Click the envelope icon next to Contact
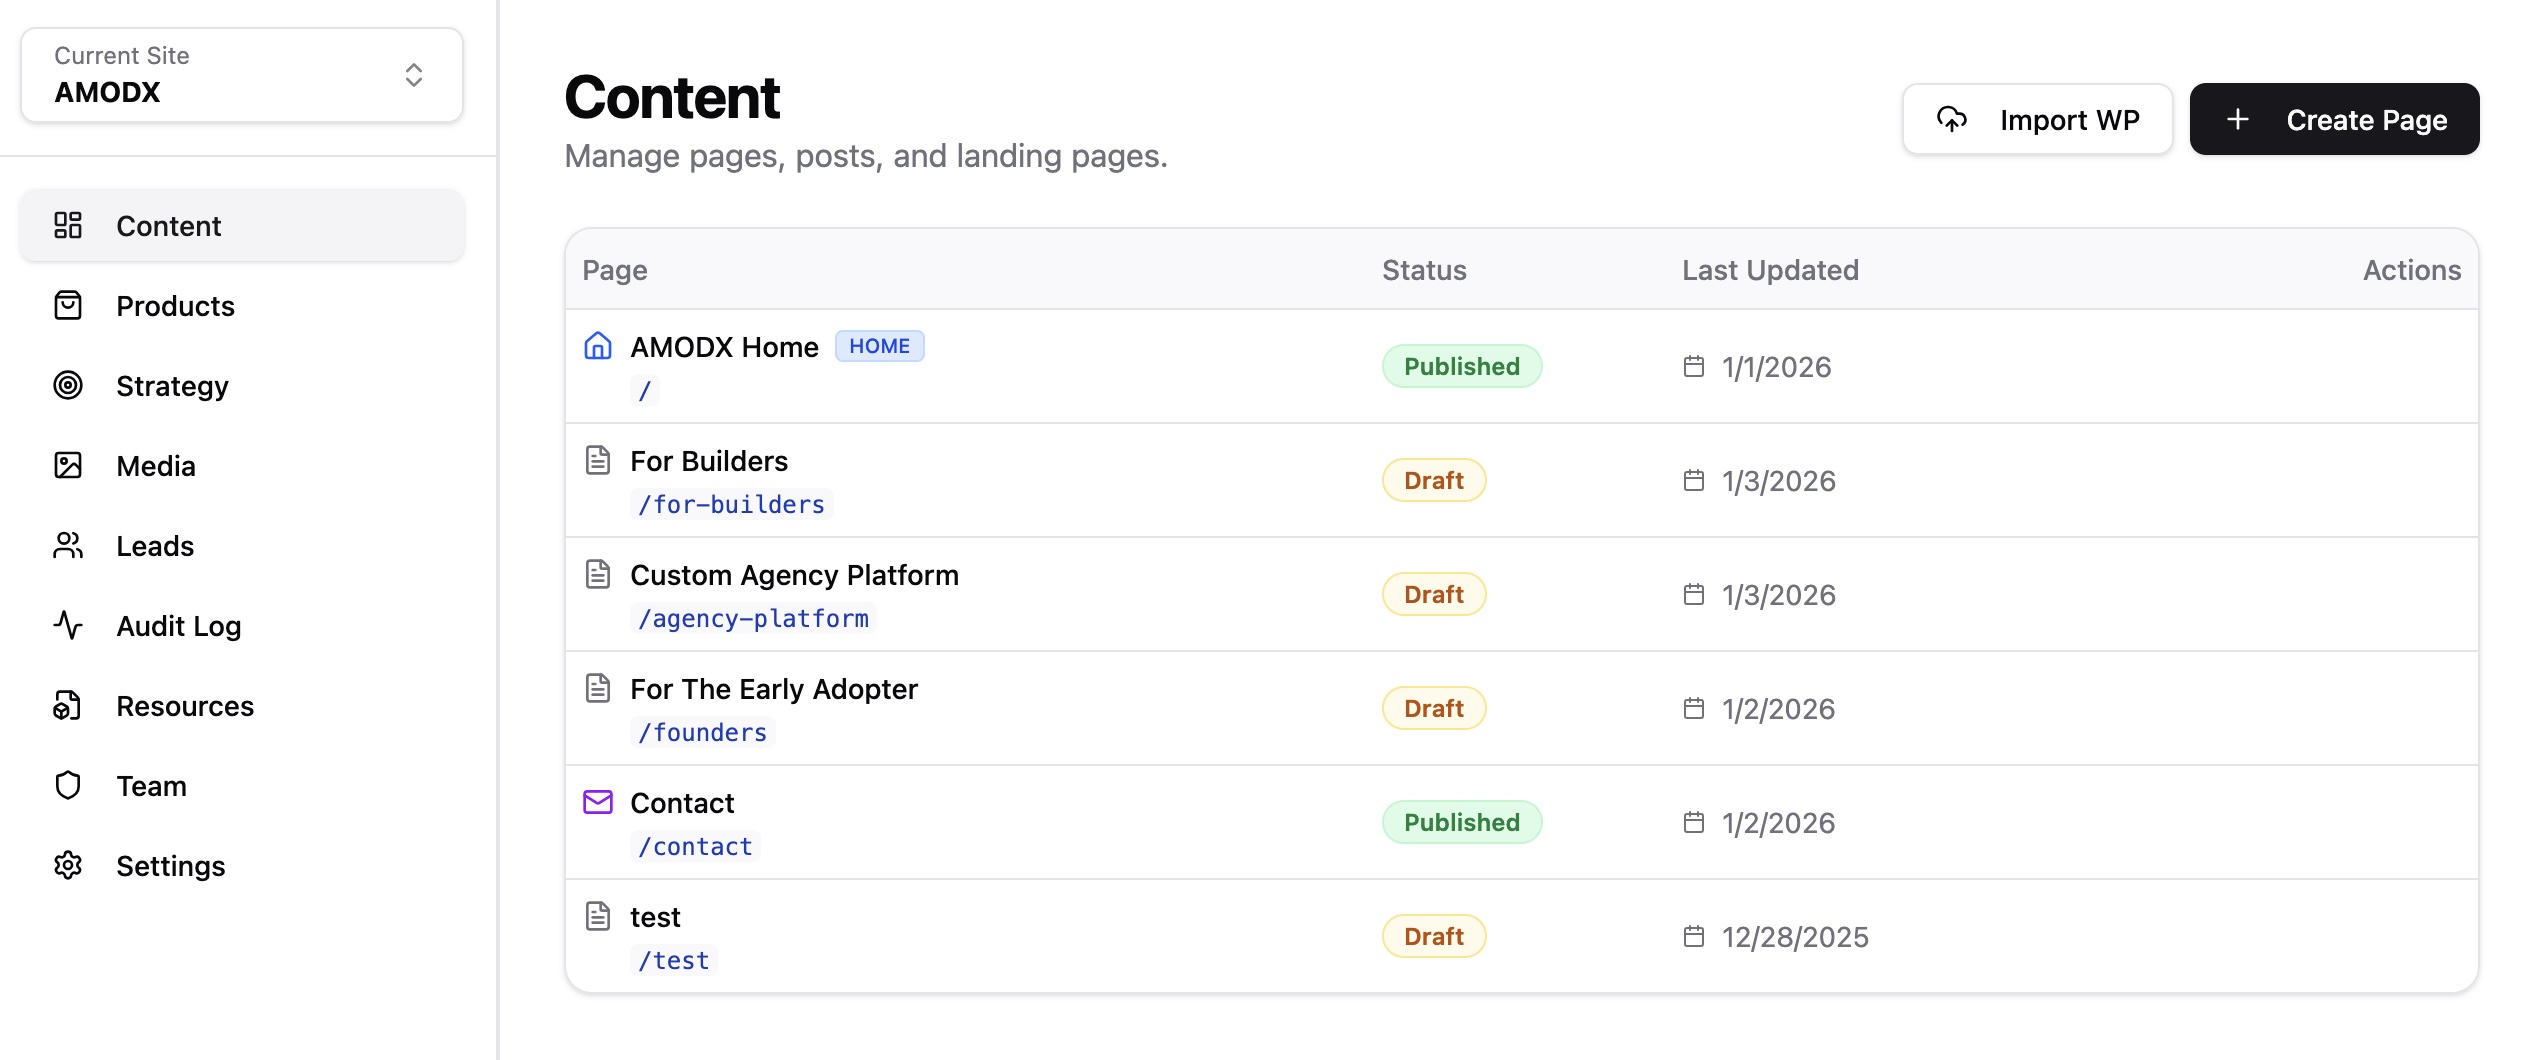The width and height of the screenshot is (2522, 1060). tap(597, 803)
